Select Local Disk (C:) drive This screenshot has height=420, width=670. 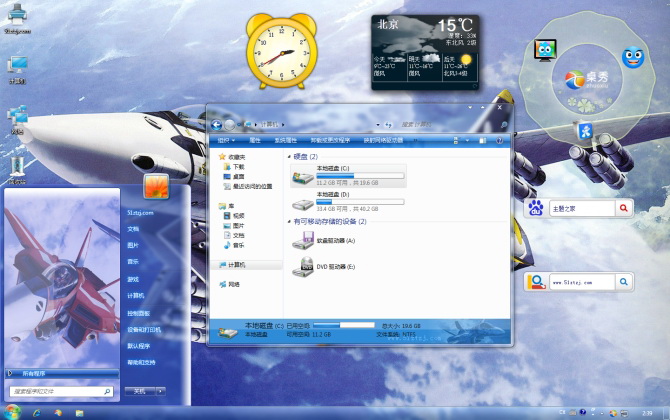click(348, 176)
